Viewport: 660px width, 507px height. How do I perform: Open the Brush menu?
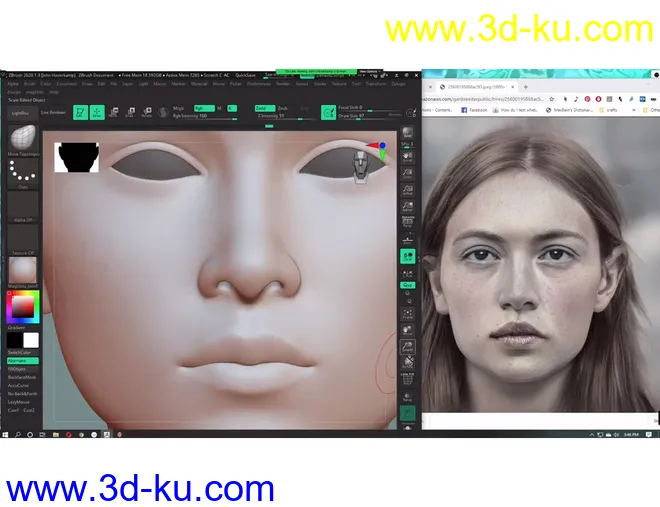30,84
